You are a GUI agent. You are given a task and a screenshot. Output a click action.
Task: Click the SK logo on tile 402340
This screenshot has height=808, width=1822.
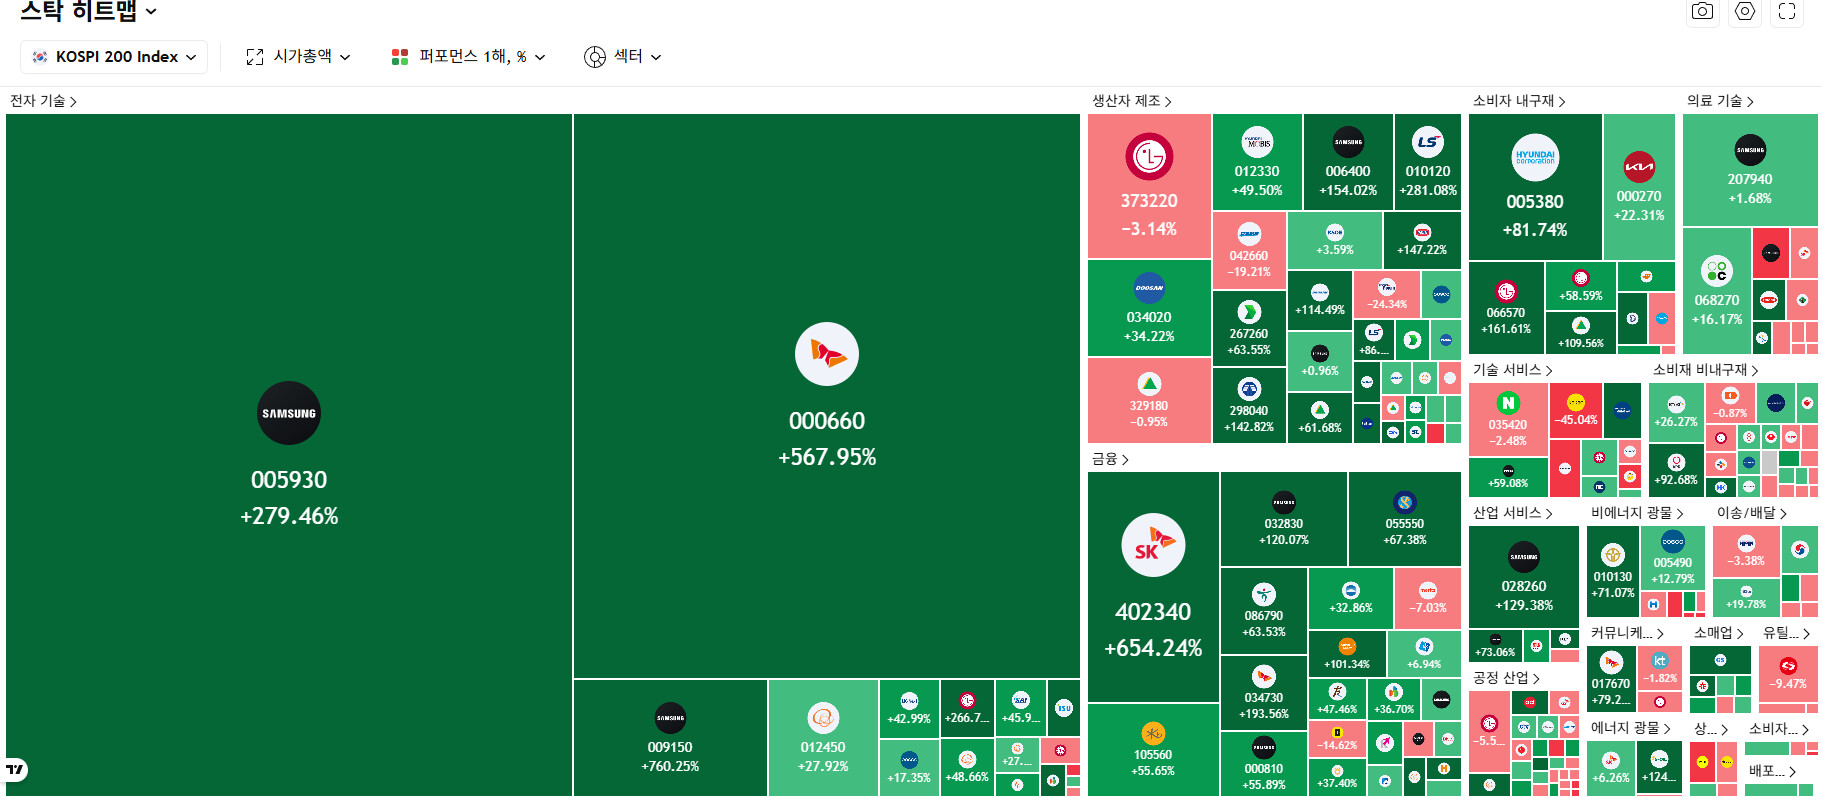coord(1153,545)
